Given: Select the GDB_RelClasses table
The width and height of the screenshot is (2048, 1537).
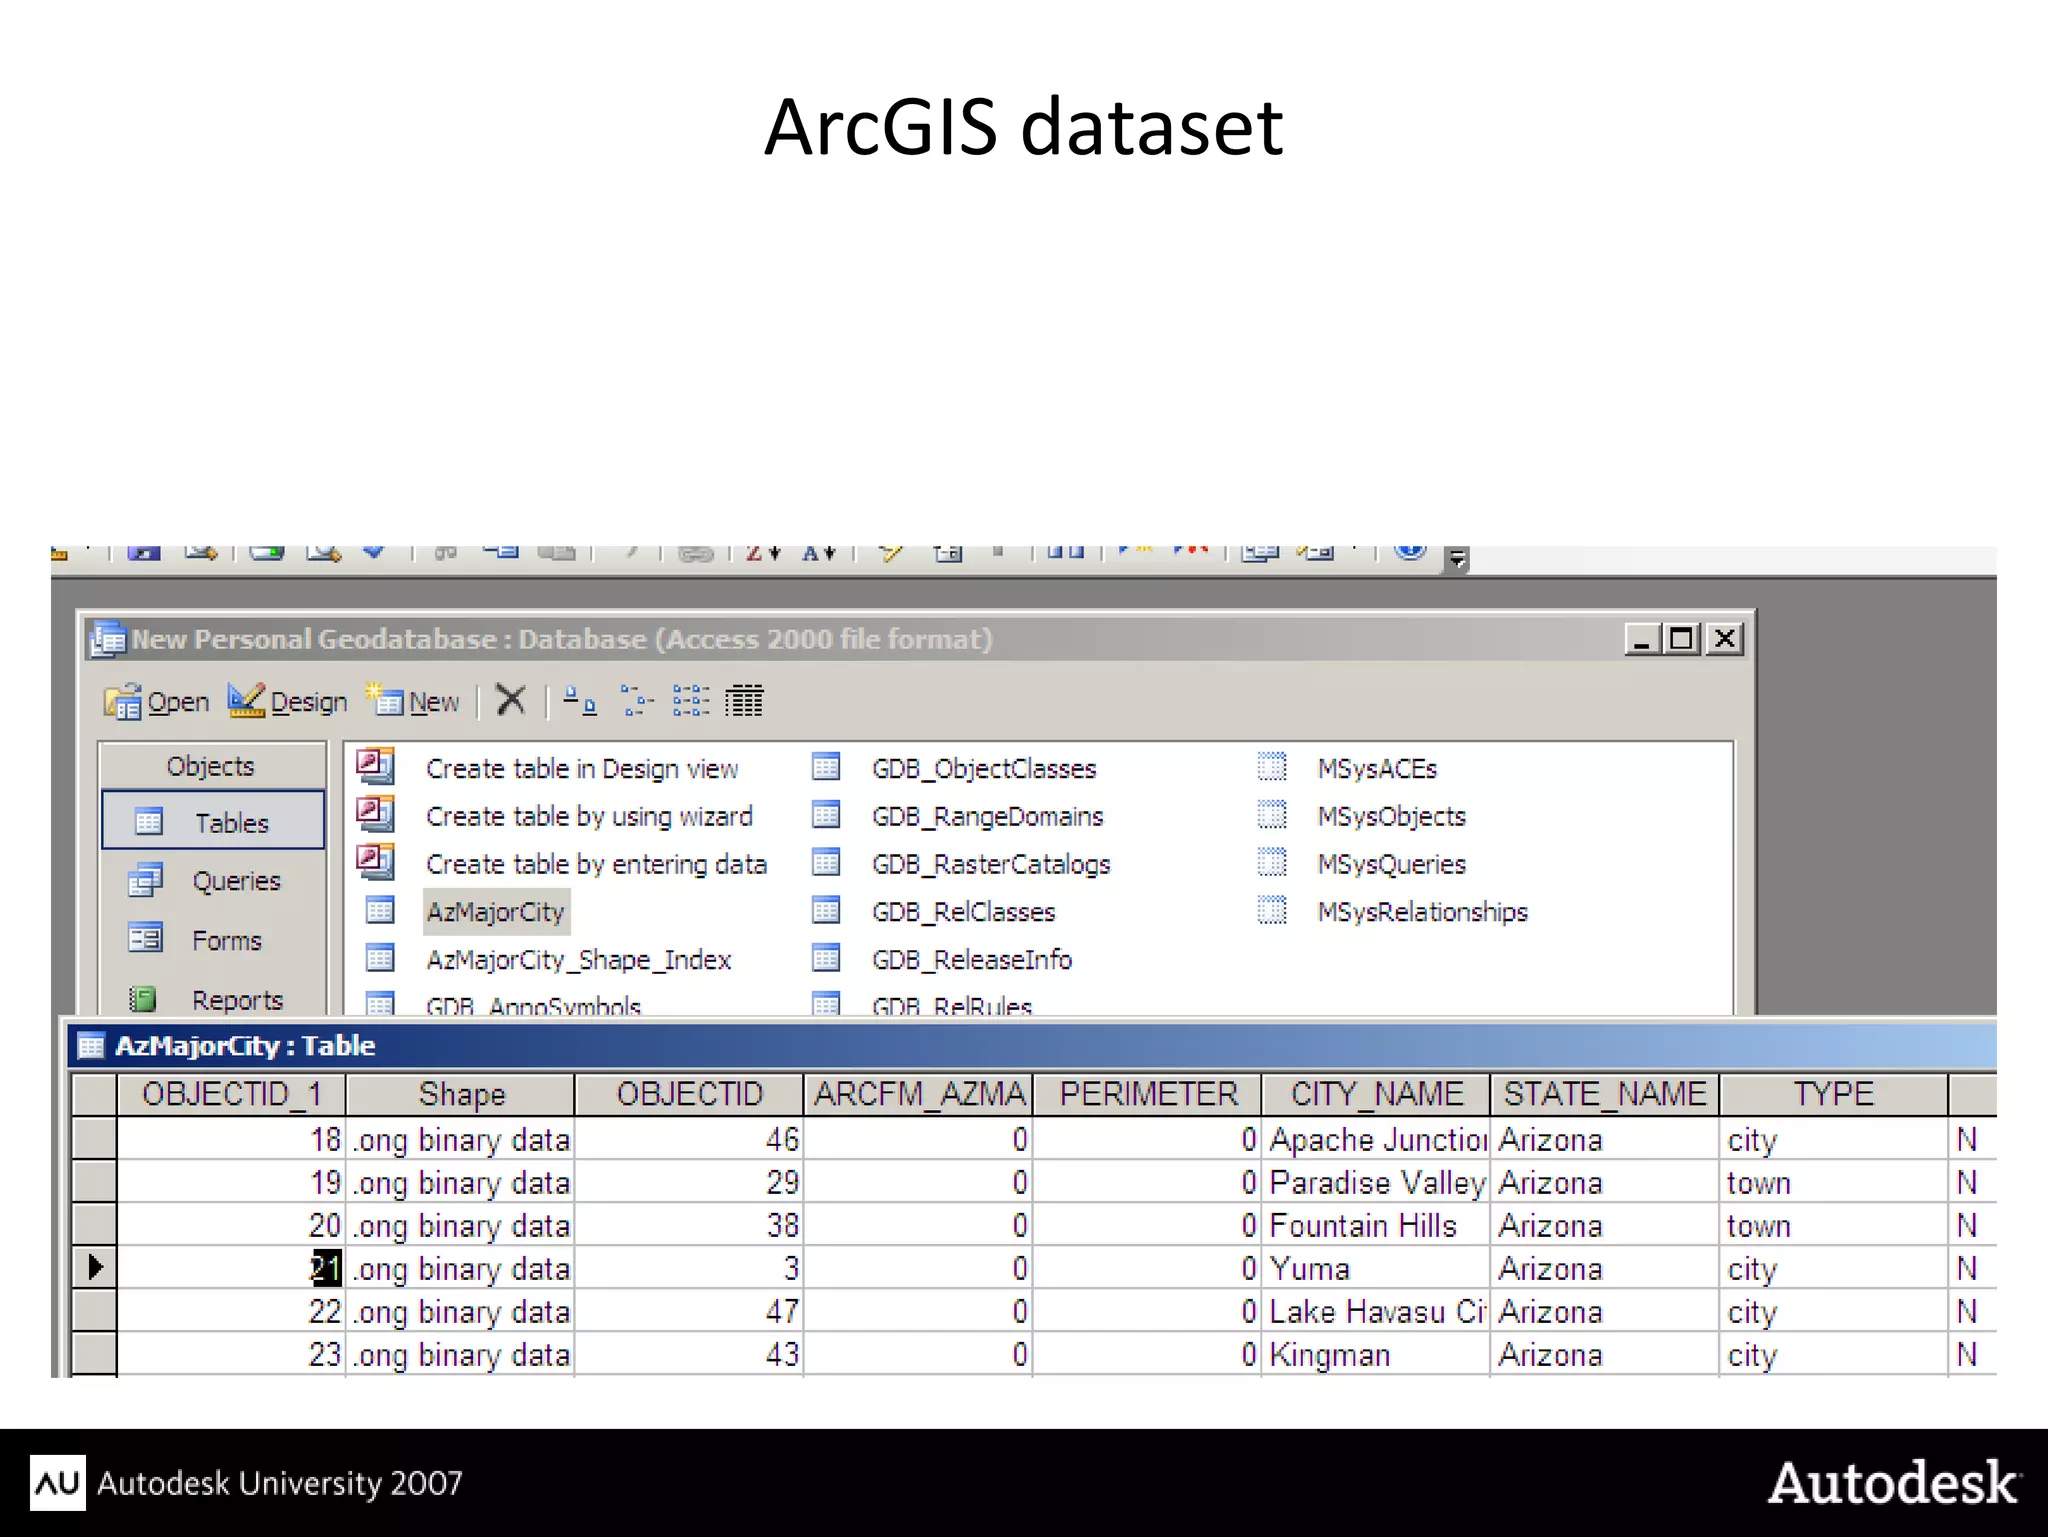Looking at the screenshot, I should (964, 912).
